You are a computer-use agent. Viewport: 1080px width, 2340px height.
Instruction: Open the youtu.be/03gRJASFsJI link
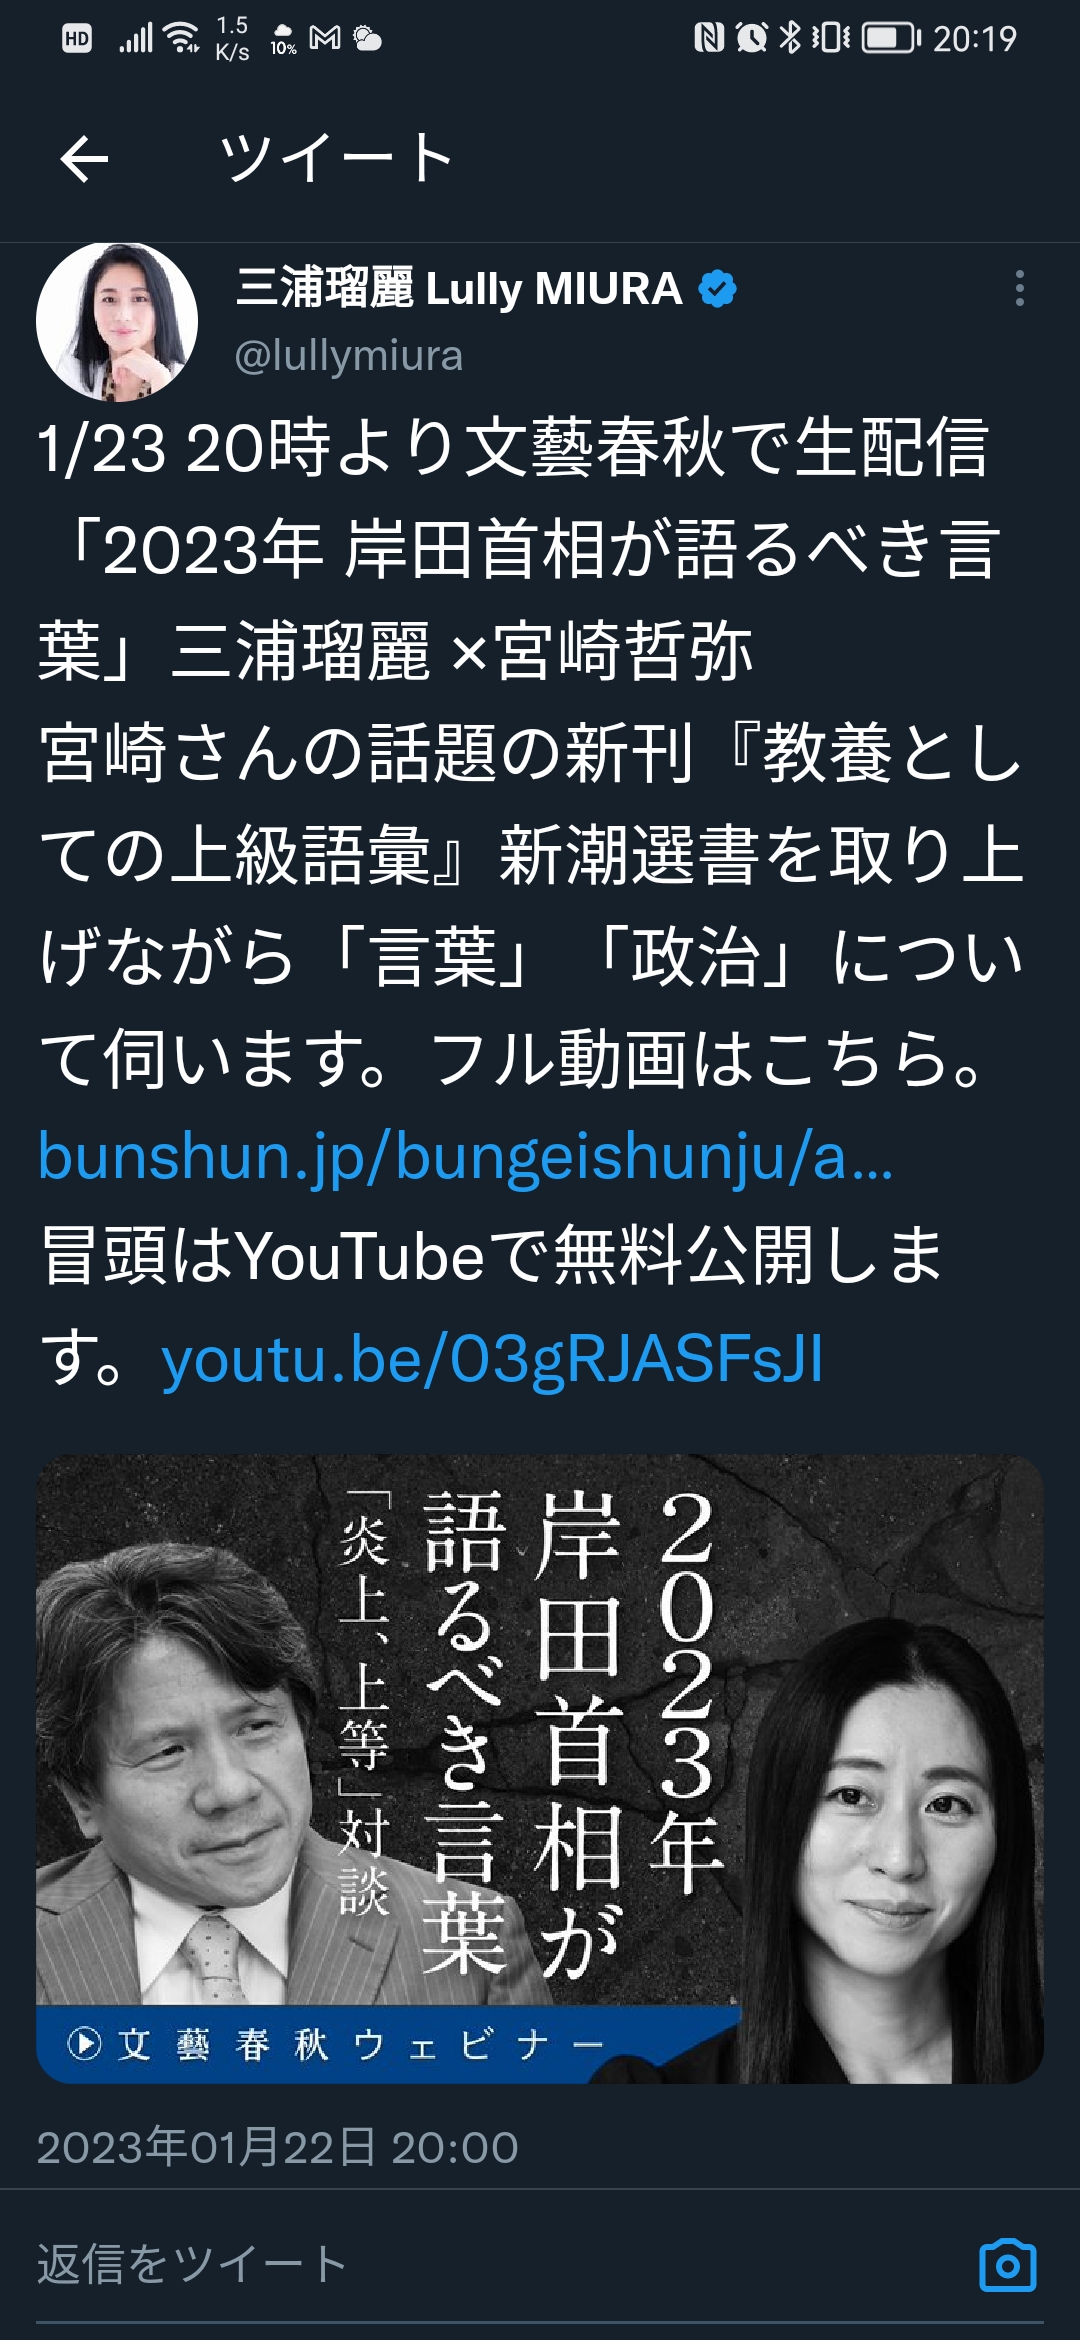click(x=492, y=1360)
